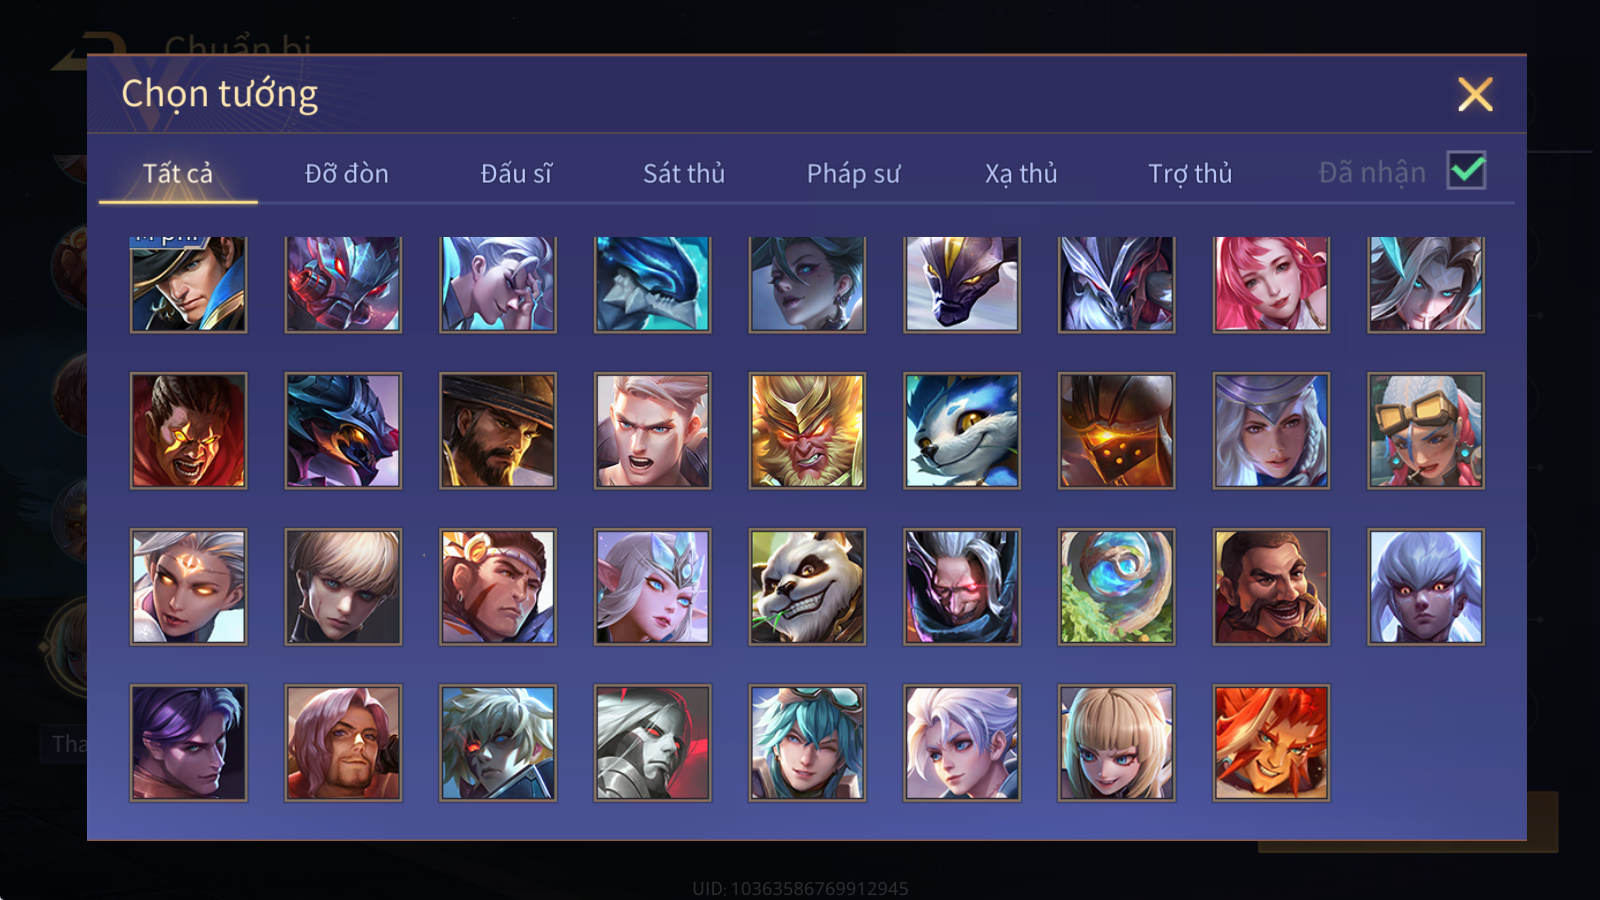
Task: Select the green swirling orb hero portrait
Action: point(1116,587)
